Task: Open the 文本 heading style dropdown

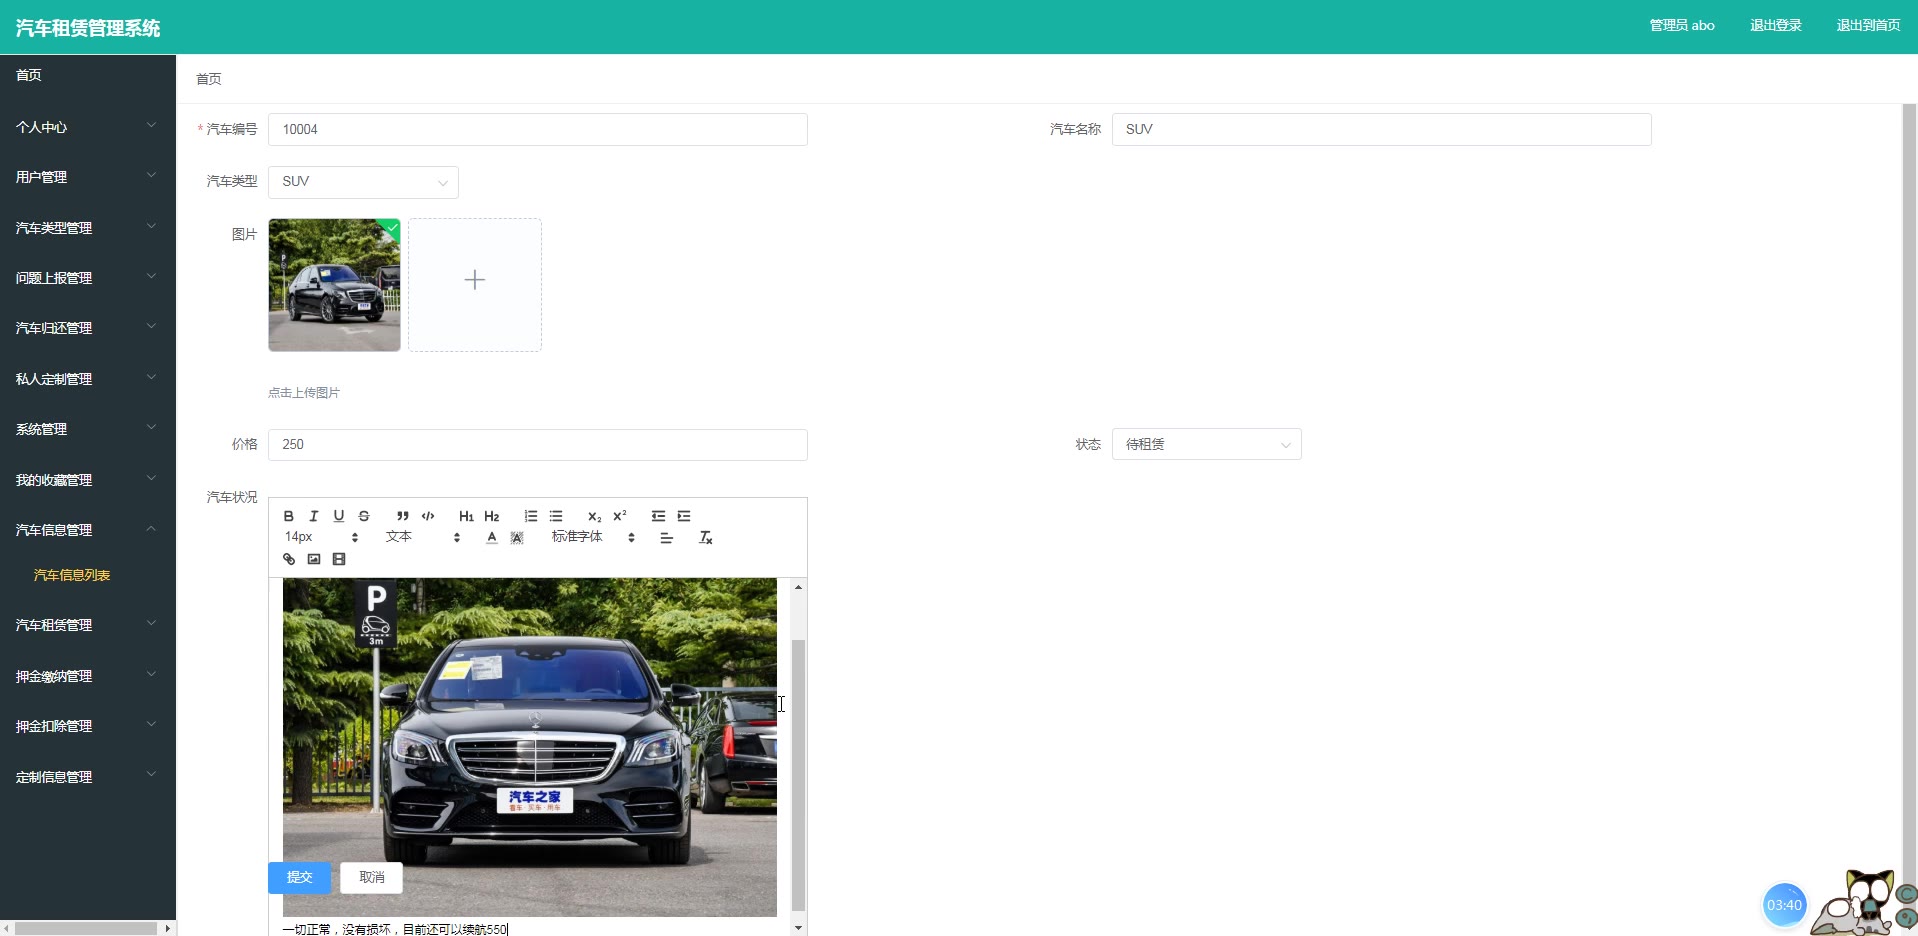Action: click(x=423, y=537)
